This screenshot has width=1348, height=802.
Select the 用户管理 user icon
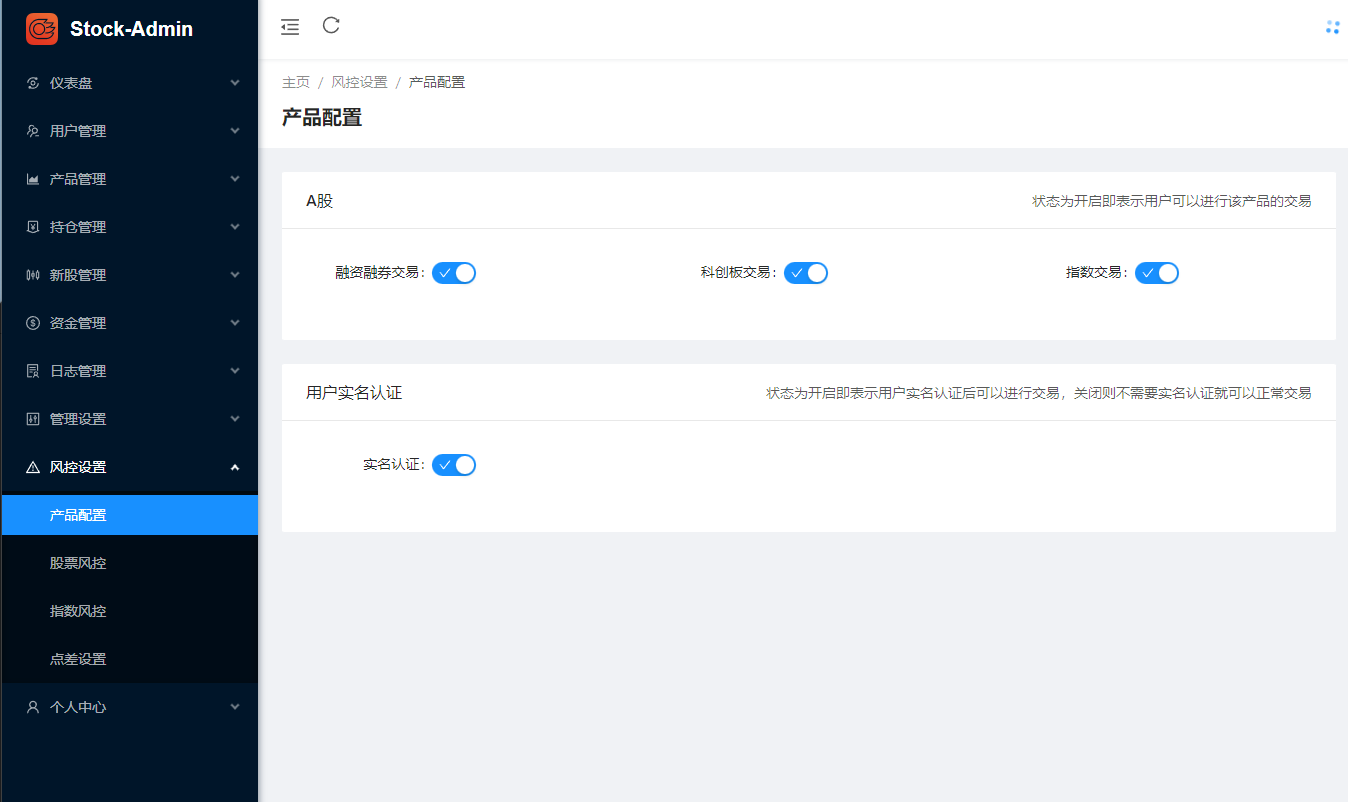(33, 130)
